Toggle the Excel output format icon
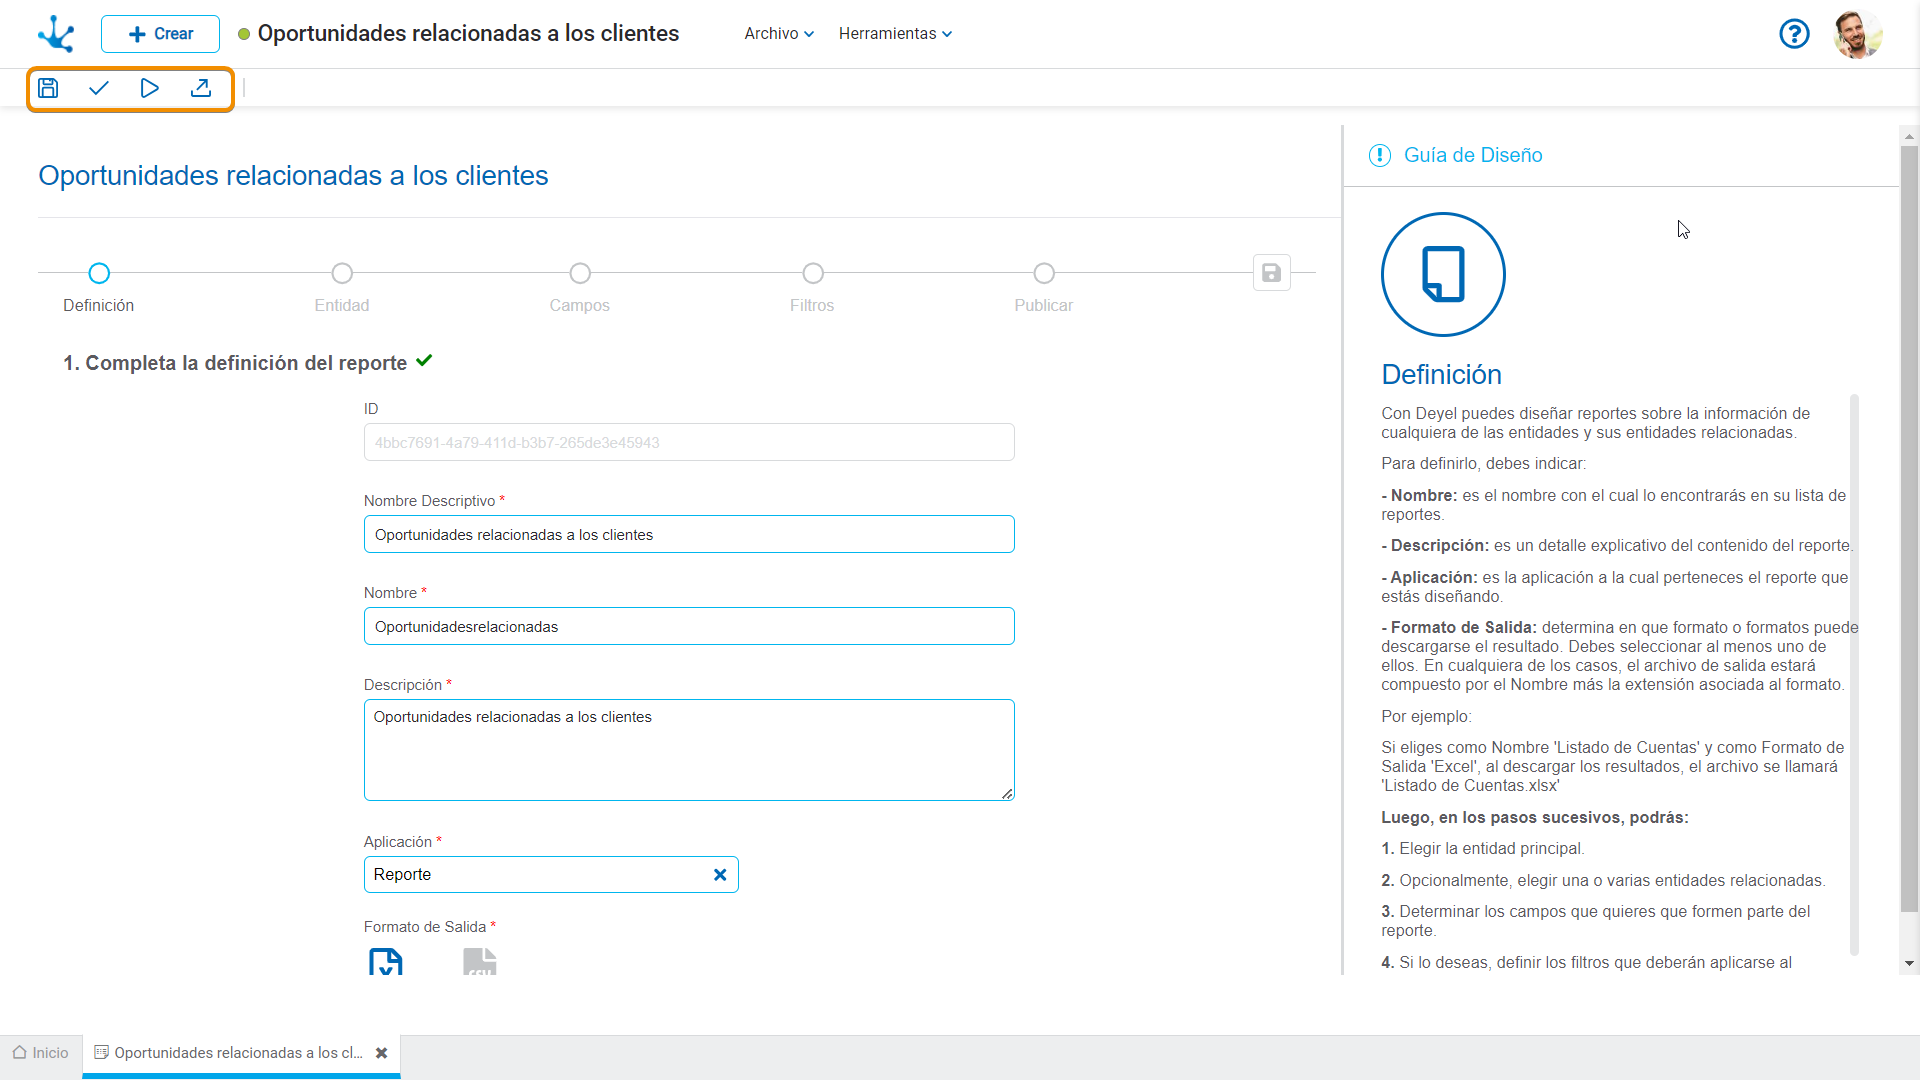Image resolution: width=1920 pixels, height=1080 pixels. click(386, 962)
